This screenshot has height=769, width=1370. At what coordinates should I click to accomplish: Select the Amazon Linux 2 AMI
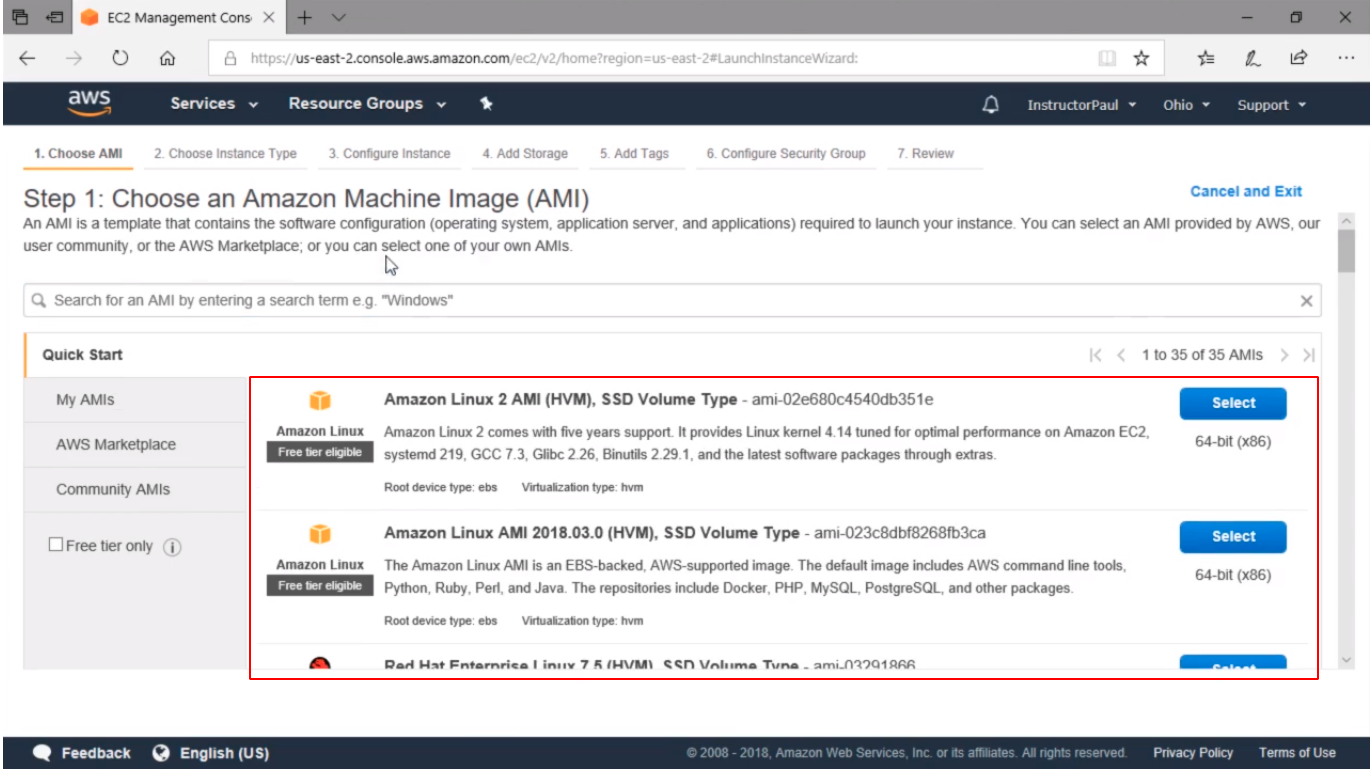1232,403
